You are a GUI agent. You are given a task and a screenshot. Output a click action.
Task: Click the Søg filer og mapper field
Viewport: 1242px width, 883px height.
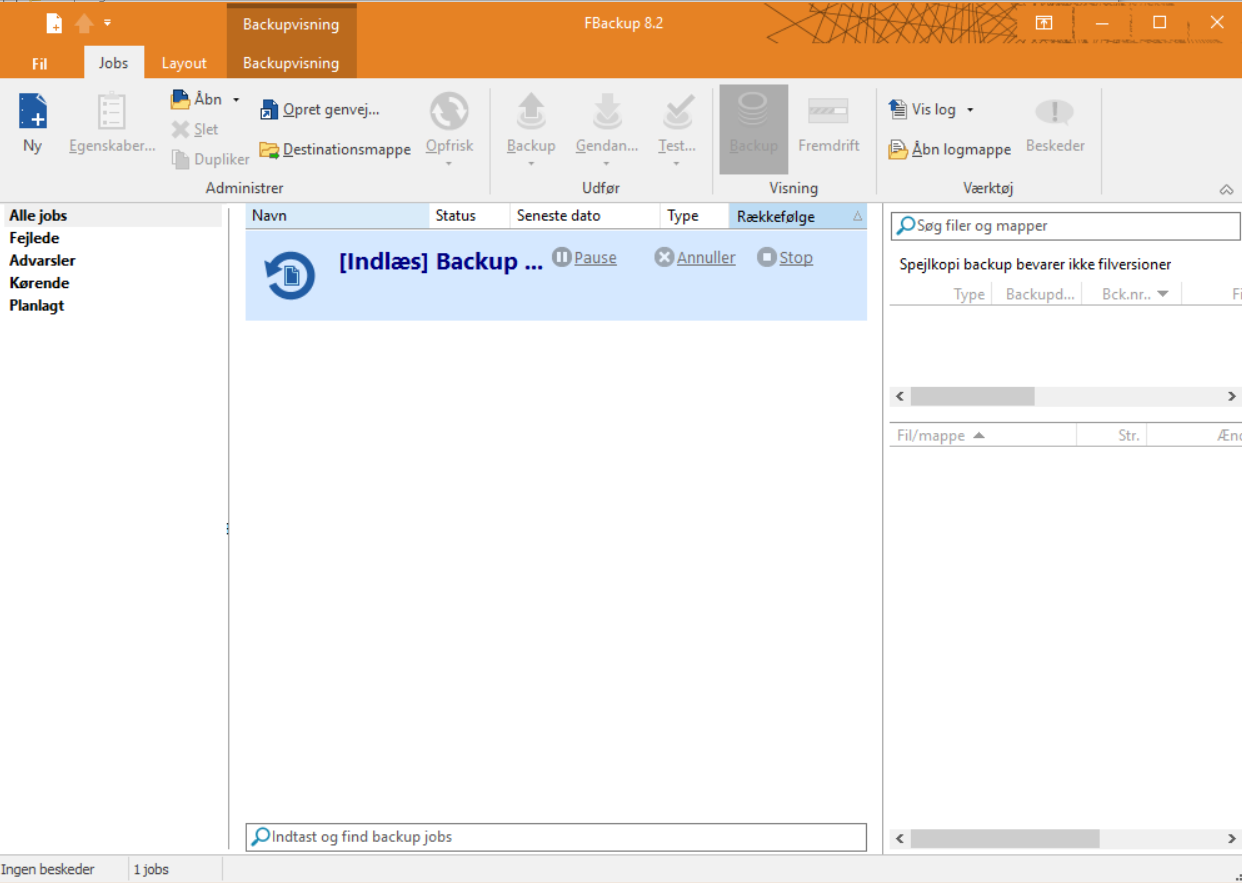pyautogui.click(x=1065, y=226)
